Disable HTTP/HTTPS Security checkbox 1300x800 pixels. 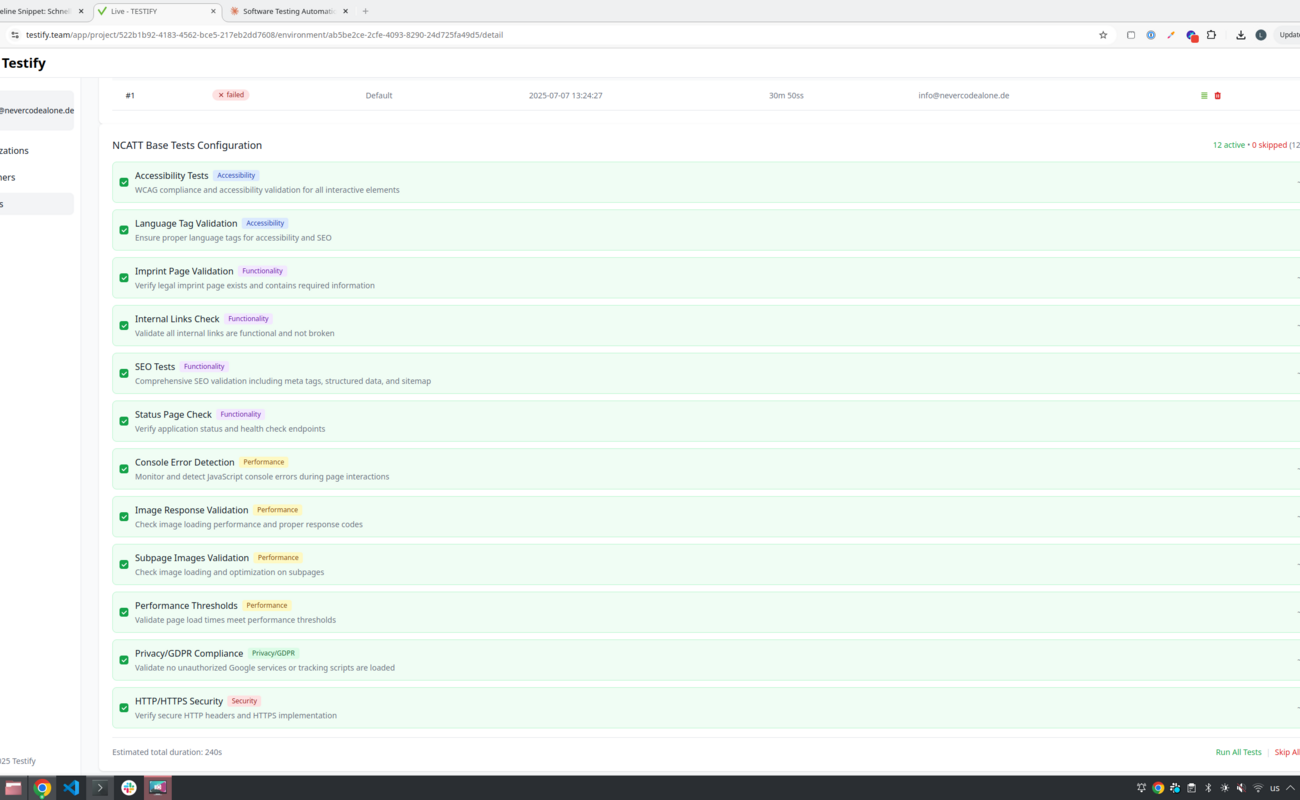click(x=124, y=708)
